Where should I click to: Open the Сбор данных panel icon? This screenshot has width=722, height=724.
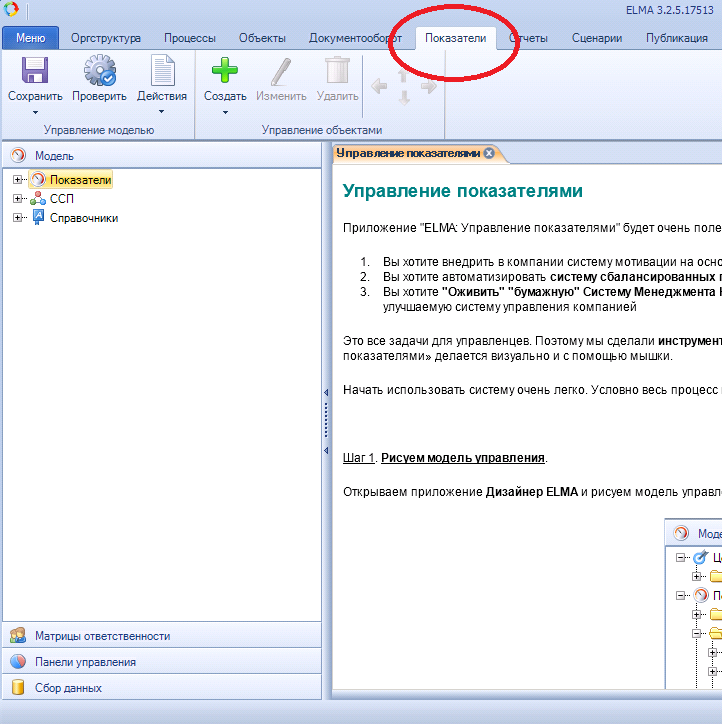pos(17,687)
